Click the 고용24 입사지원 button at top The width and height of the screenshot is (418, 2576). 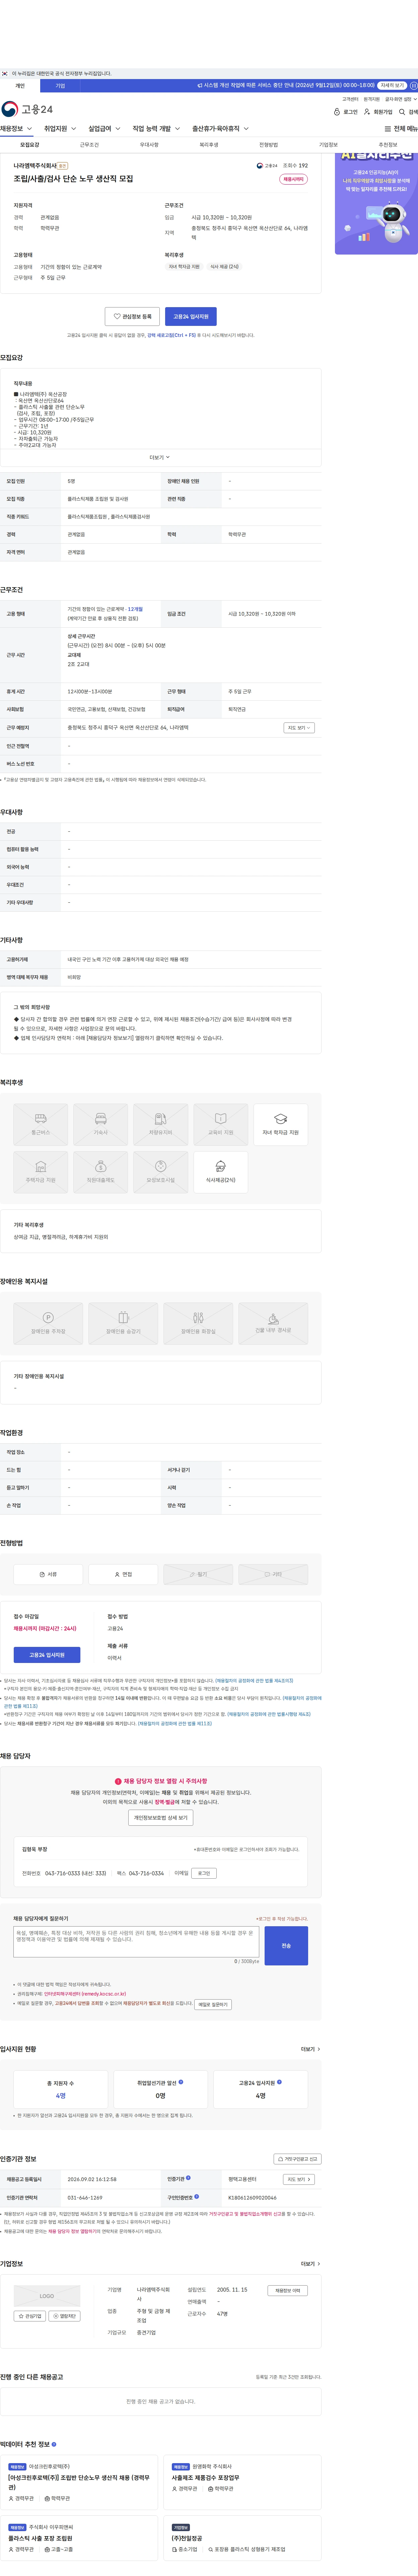click(x=191, y=316)
